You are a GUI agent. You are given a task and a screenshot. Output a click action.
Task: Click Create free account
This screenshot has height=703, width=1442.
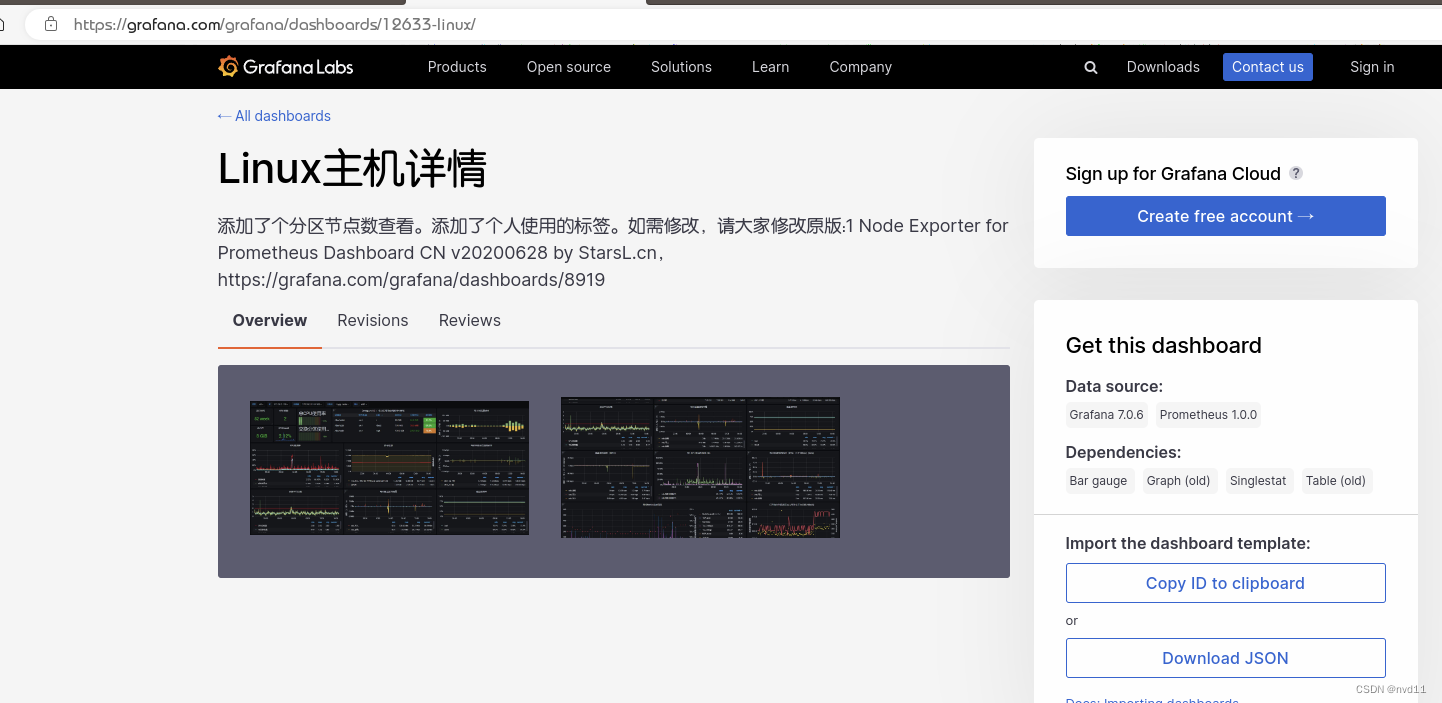point(1225,216)
